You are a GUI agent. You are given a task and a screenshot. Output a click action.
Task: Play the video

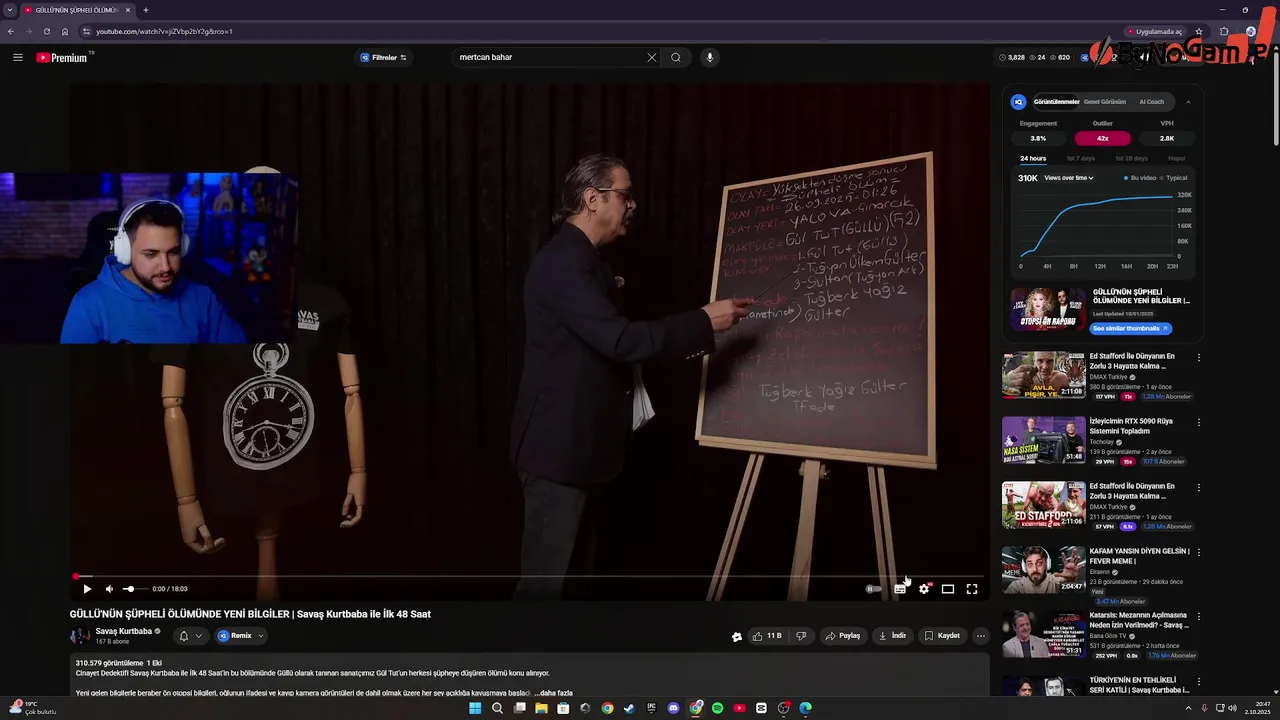tap(87, 589)
